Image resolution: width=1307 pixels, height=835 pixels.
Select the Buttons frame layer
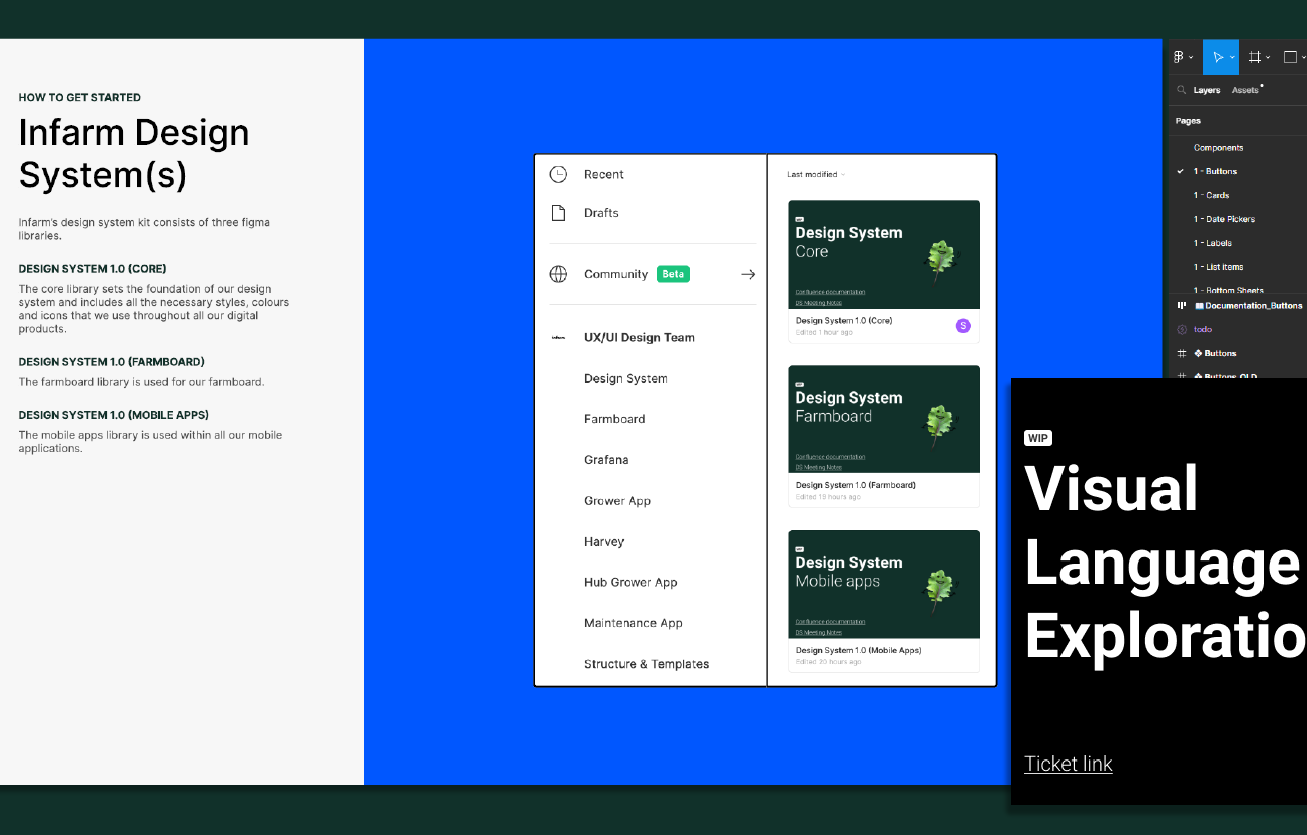pyautogui.click(x=1215, y=353)
